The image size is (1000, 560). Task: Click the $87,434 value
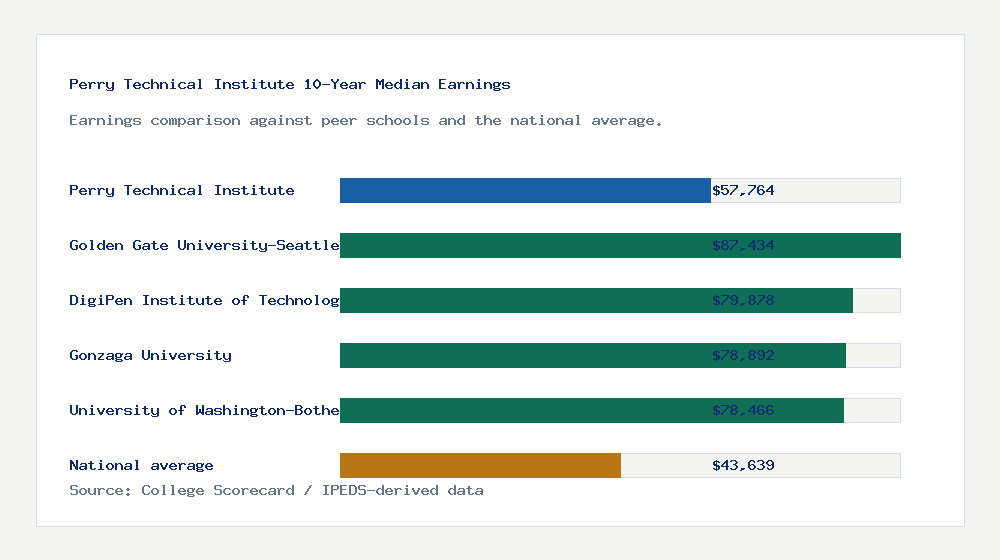[x=743, y=246]
